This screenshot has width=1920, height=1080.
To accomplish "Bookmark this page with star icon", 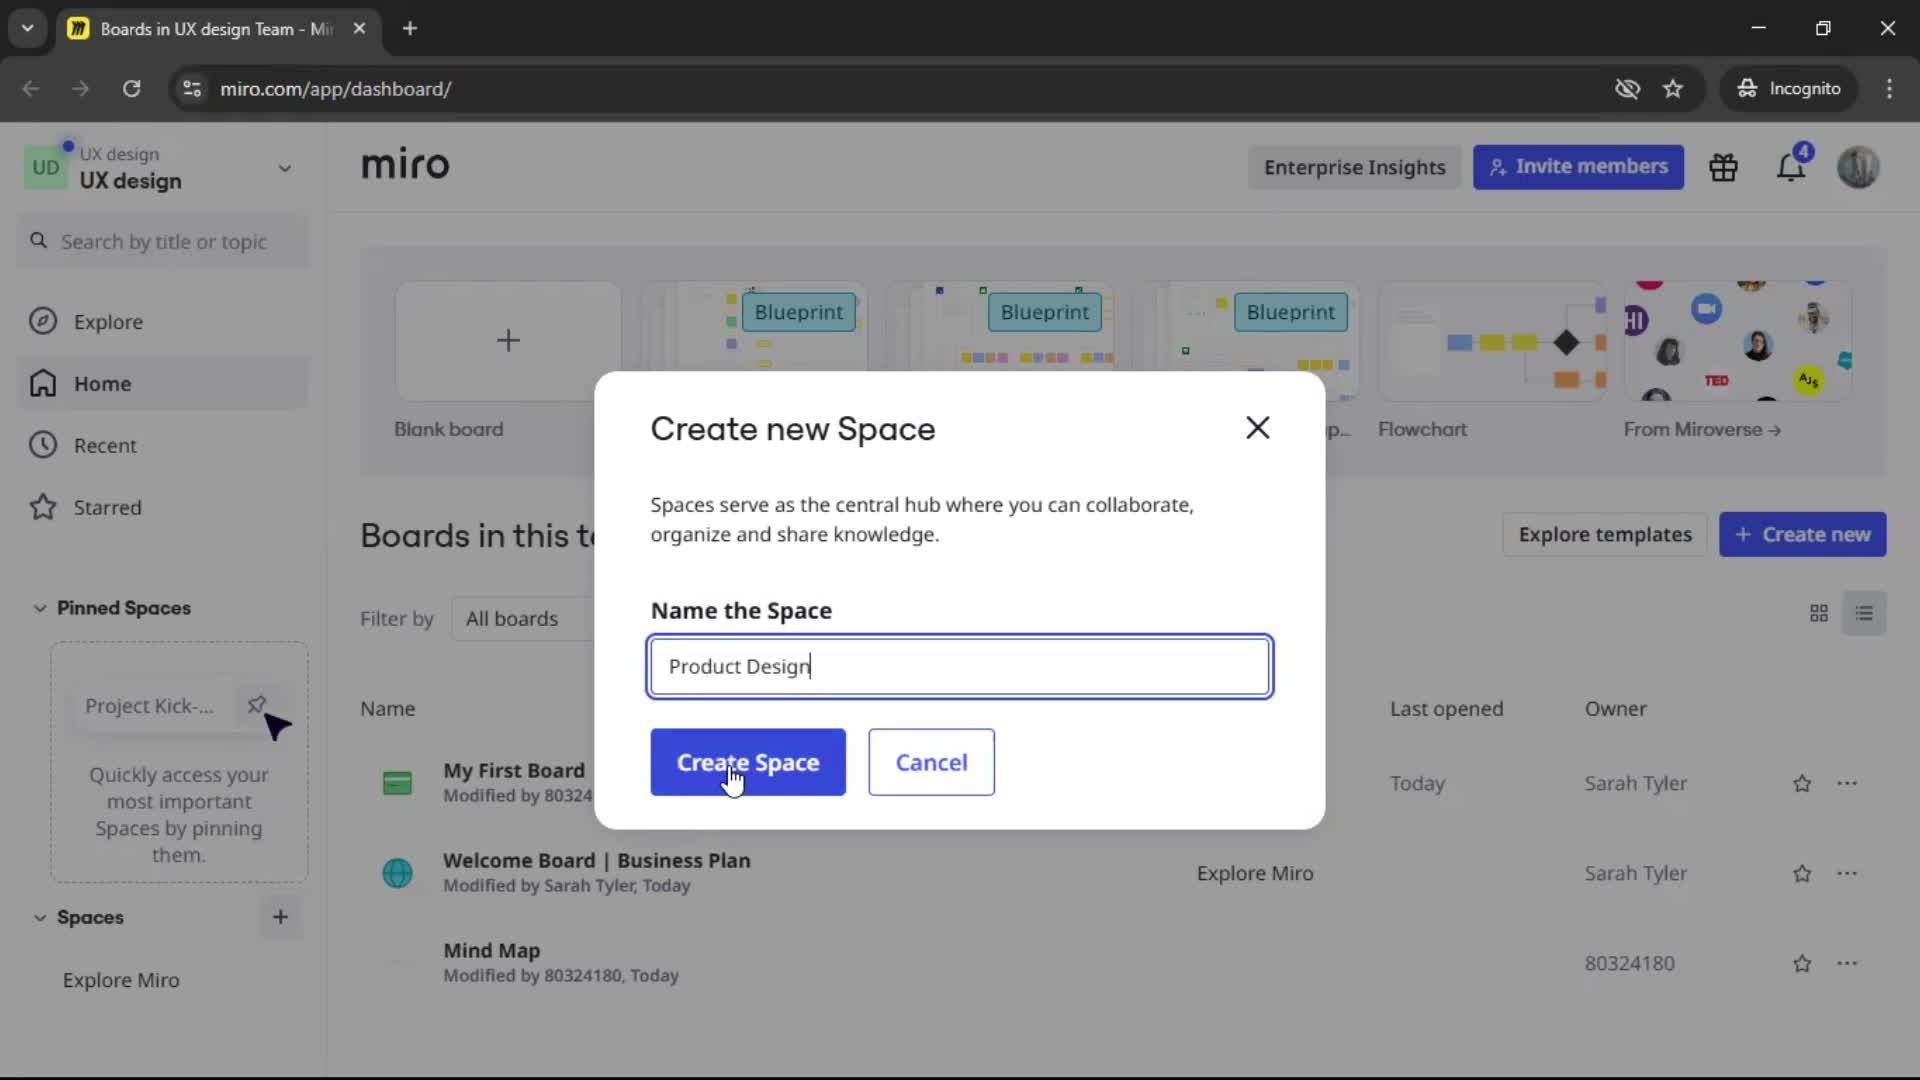I will pos(1673,89).
